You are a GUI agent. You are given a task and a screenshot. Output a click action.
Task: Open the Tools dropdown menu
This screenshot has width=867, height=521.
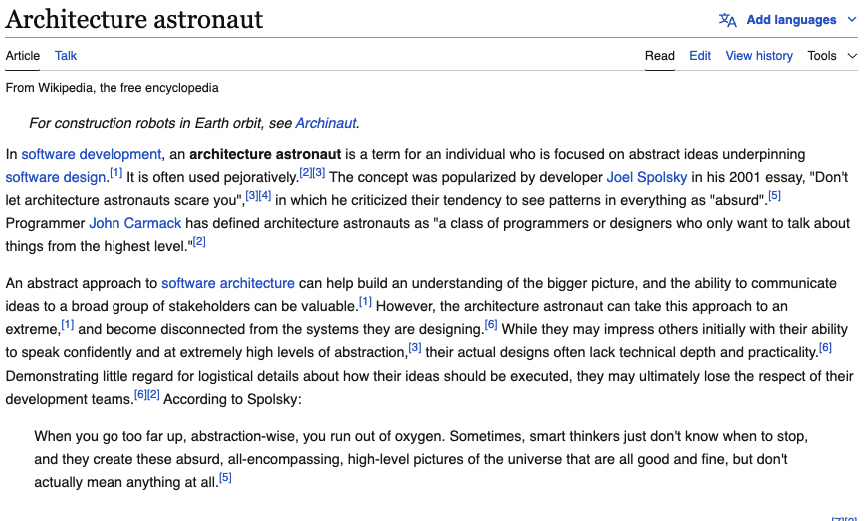[822, 56]
